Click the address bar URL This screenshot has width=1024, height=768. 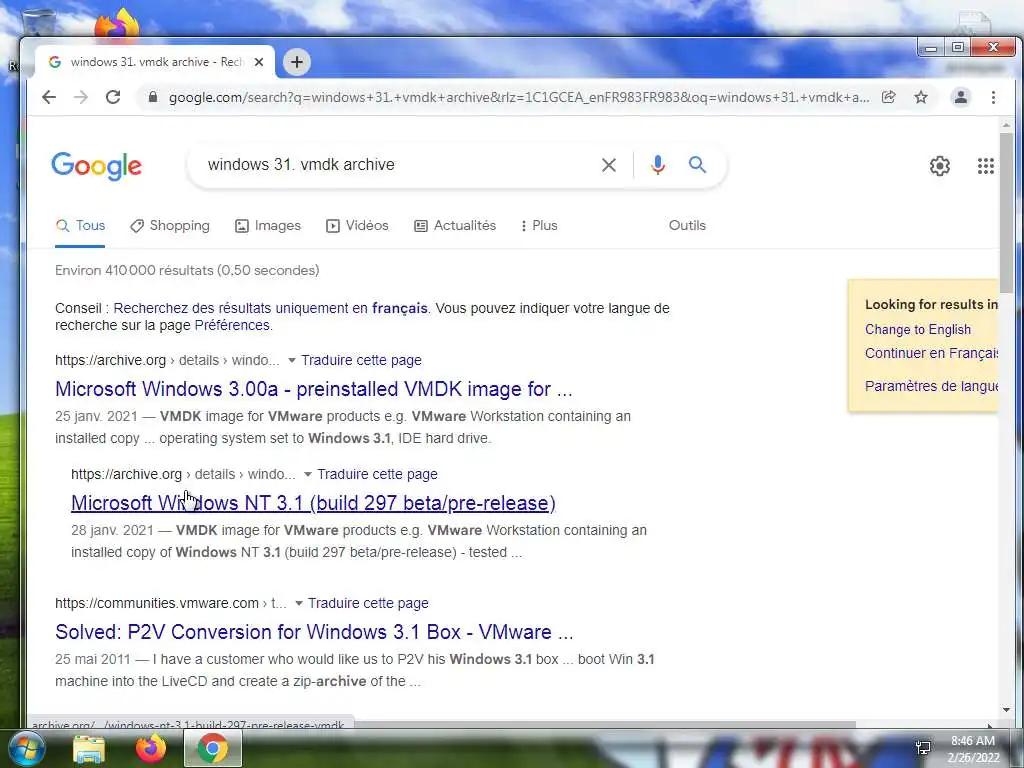519,97
